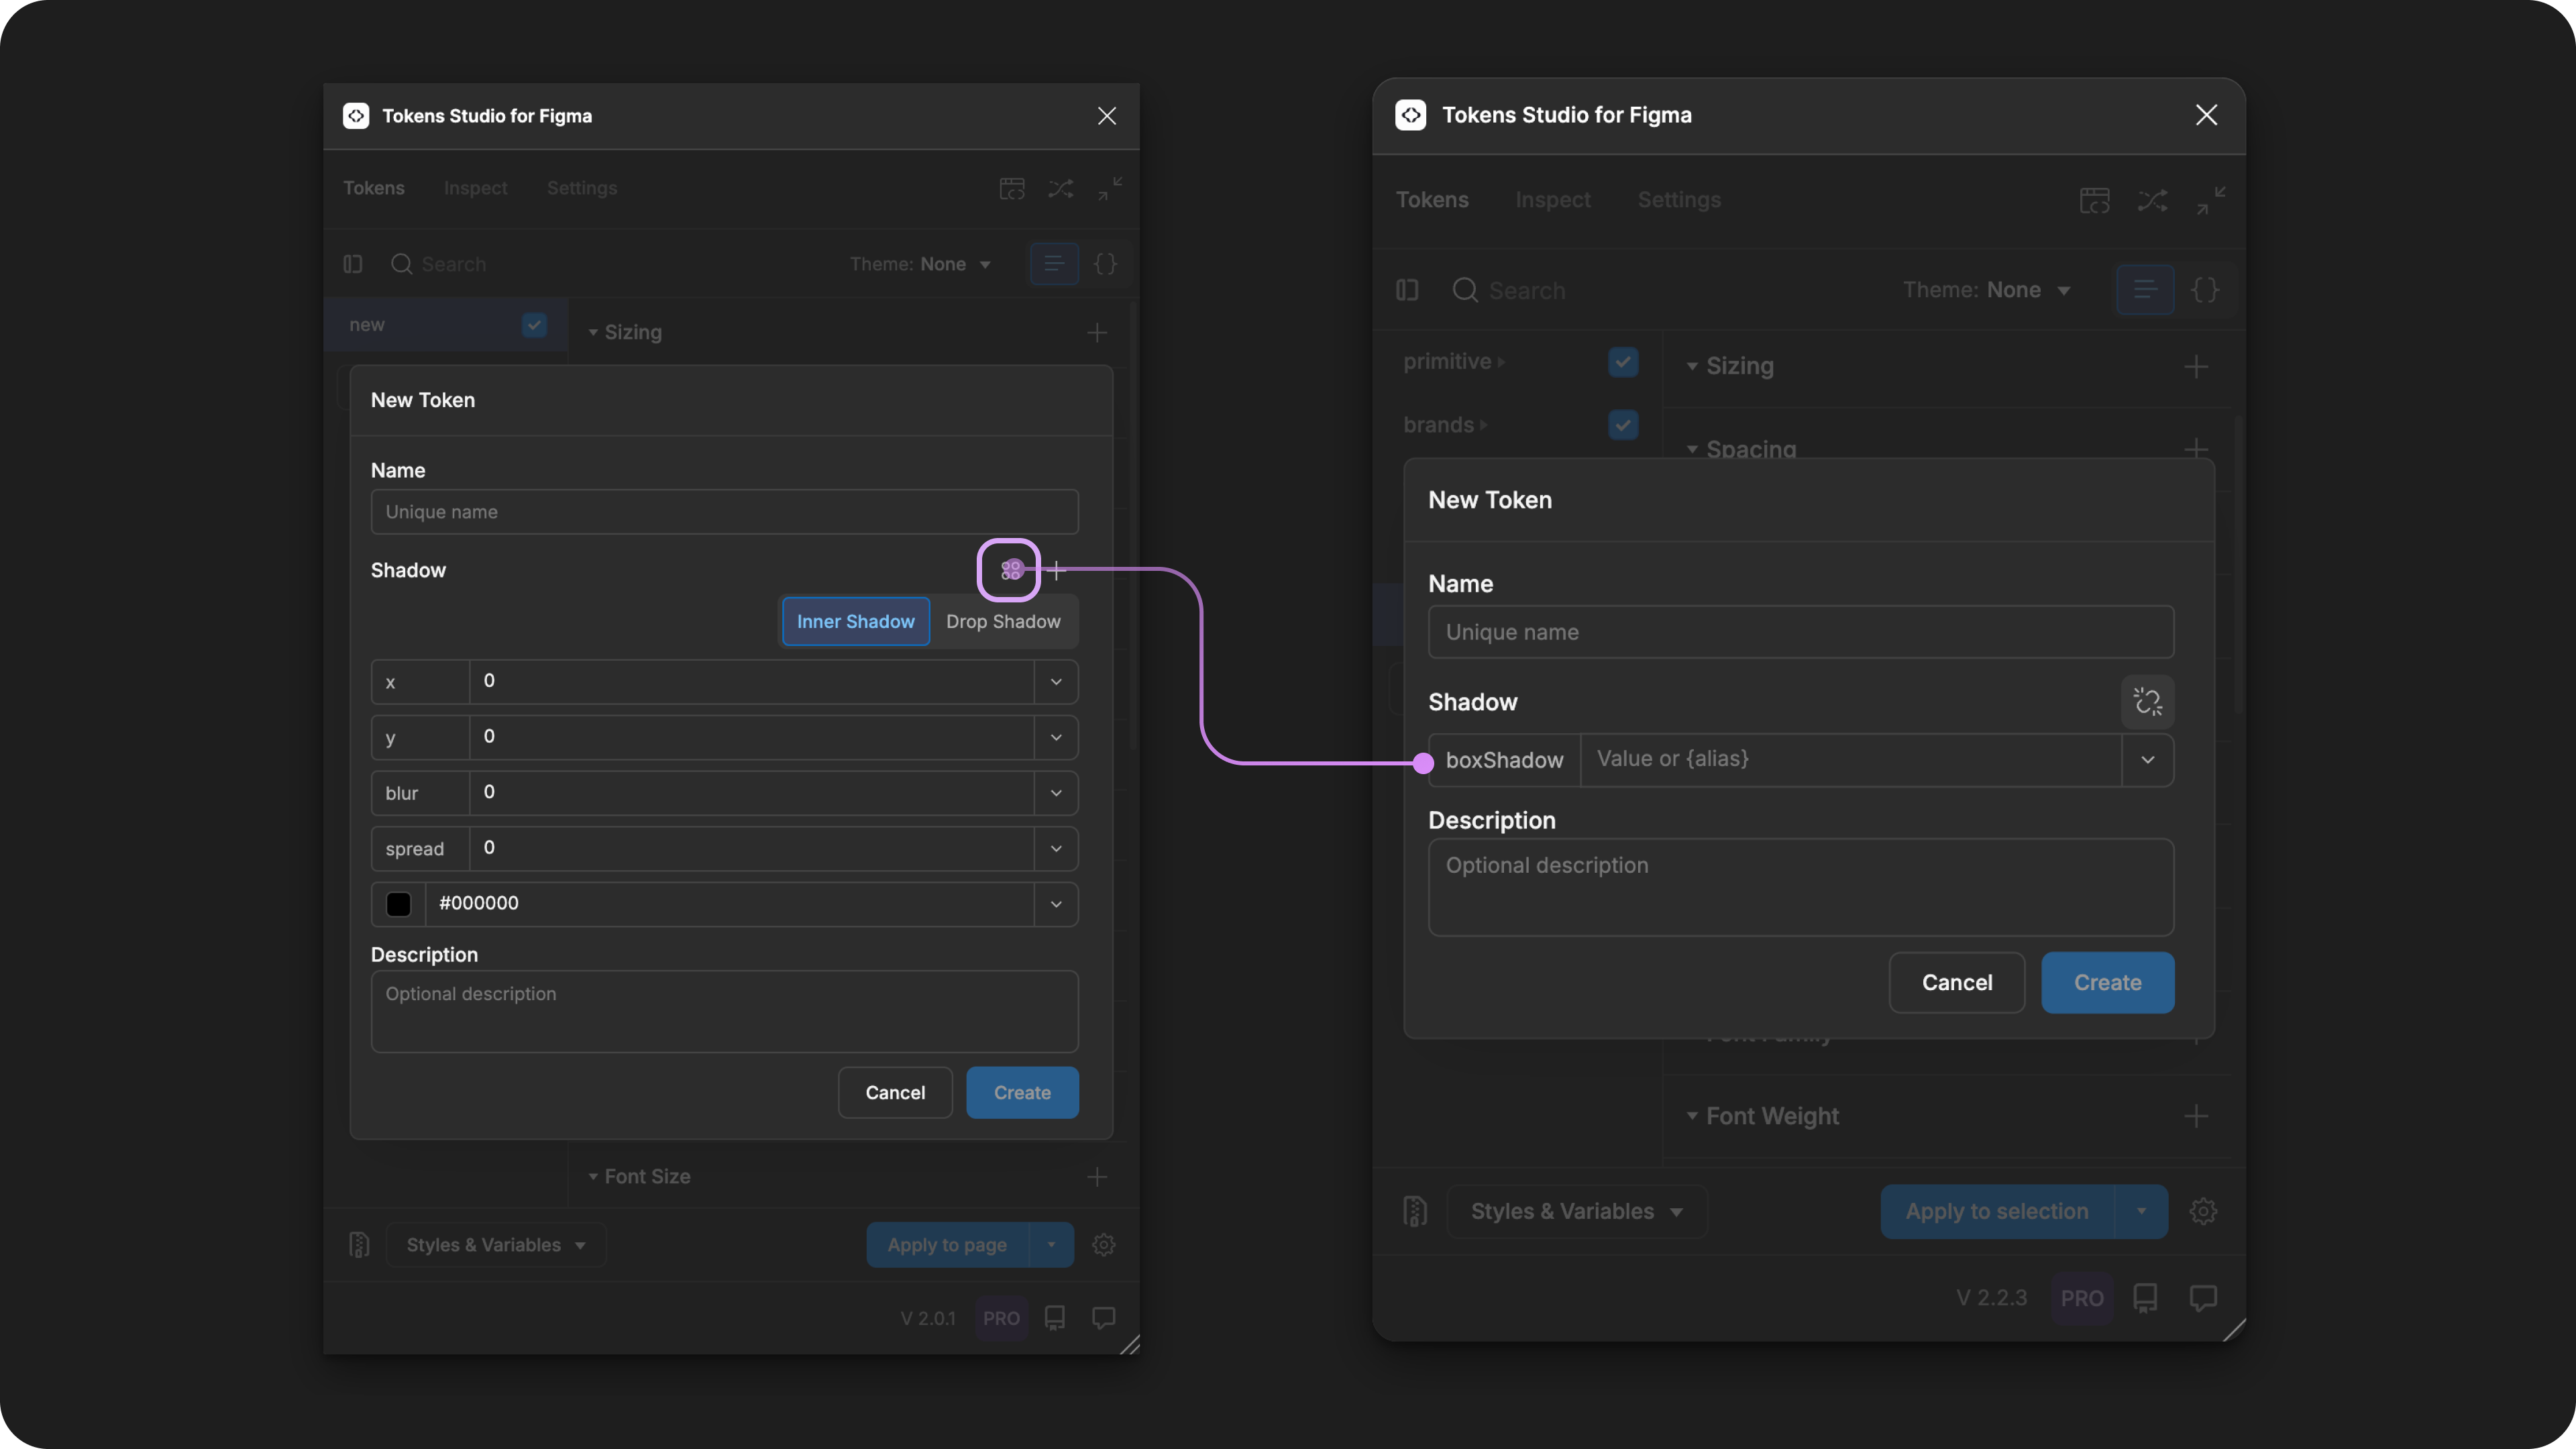Viewport: 2576px width, 1449px height.
Task: Add a Font Size token with plus icon
Action: [x=1097, y=1177]
